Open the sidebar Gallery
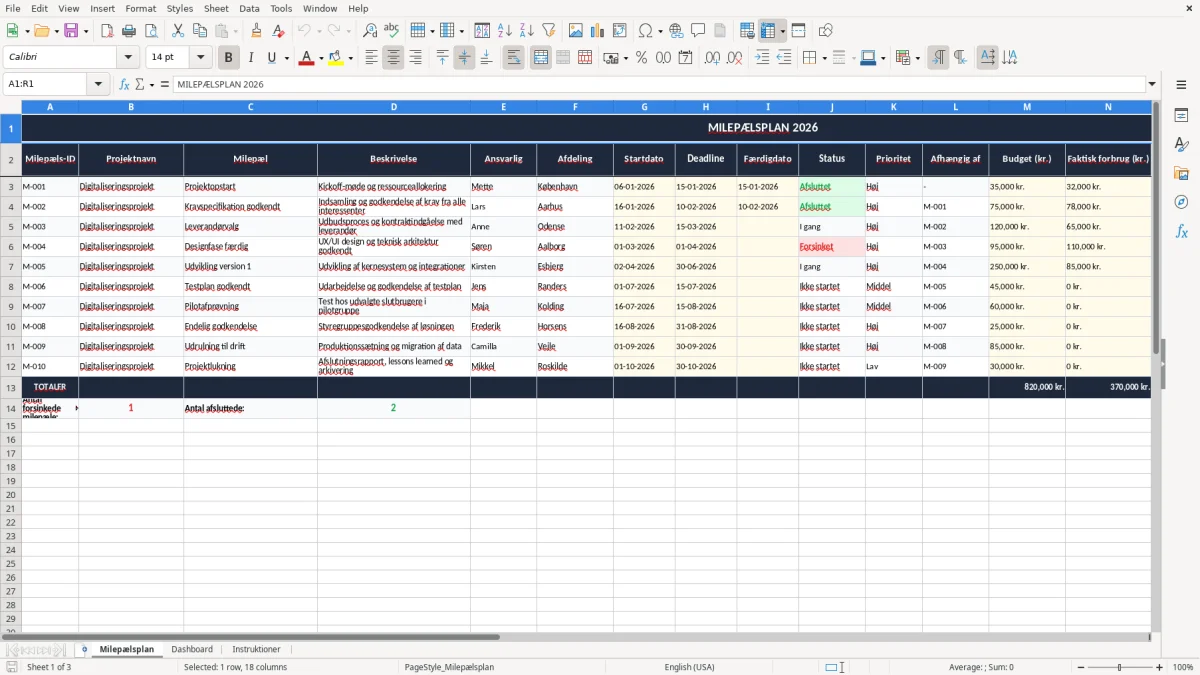The width and height of the screenshot is (1200, 675). pyautogui.click(x=1181, y=174)
